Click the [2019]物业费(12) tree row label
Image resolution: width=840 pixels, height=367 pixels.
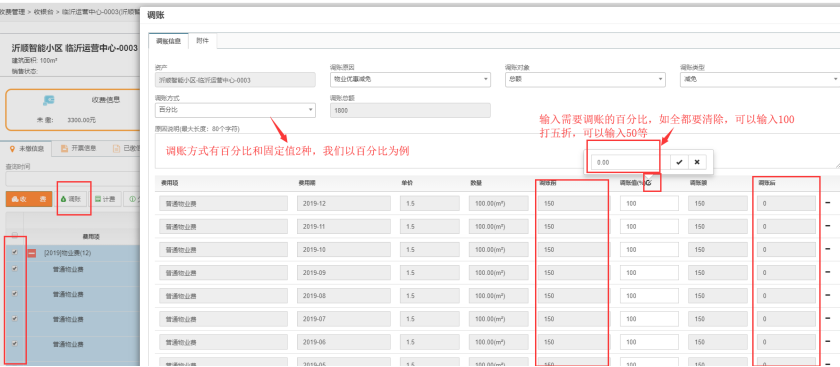click(67, 253)
